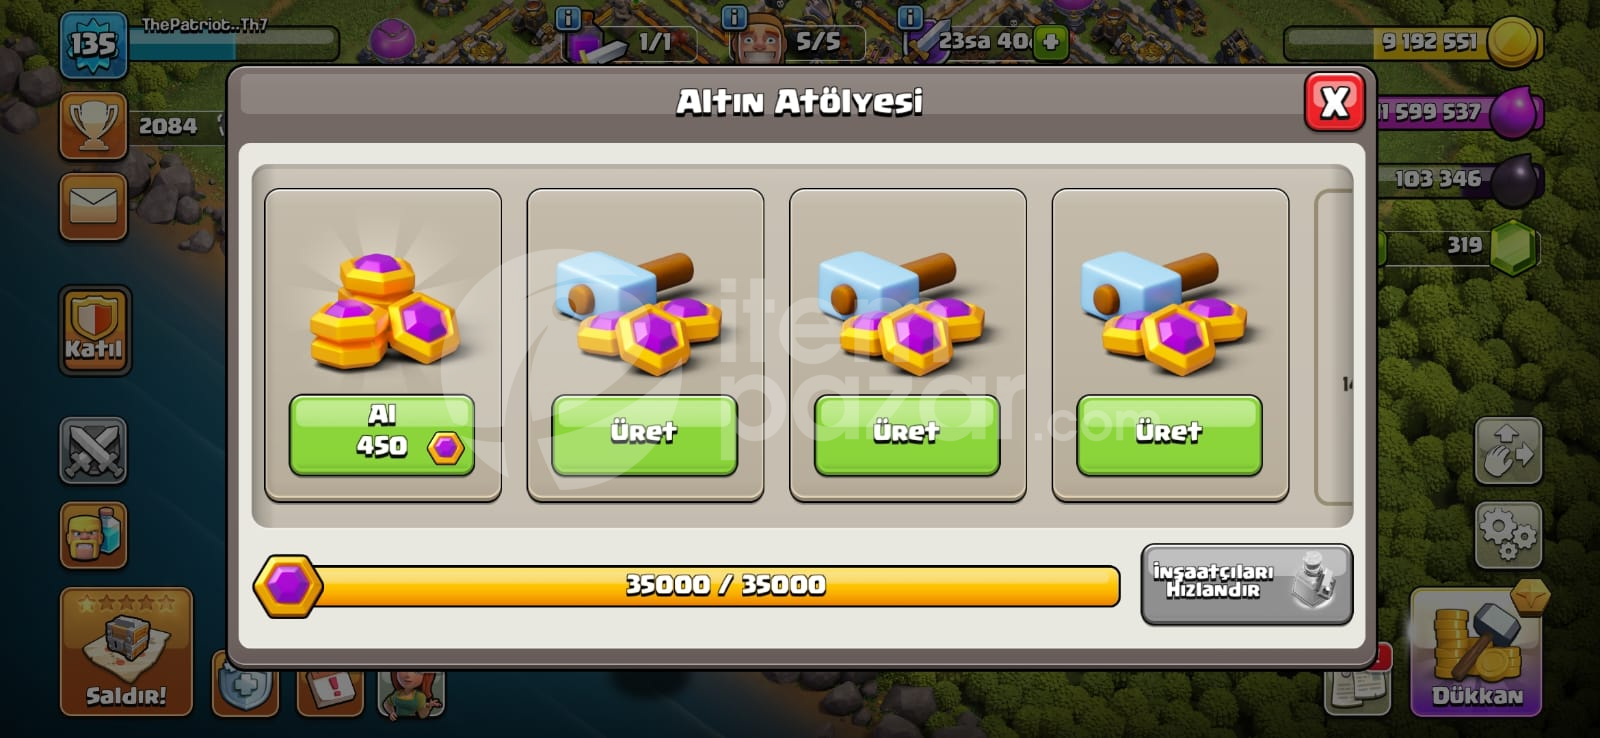1600x738 pixels.
Task: Open the barbarian army overview icon
Action: click(x=93, y=535)
